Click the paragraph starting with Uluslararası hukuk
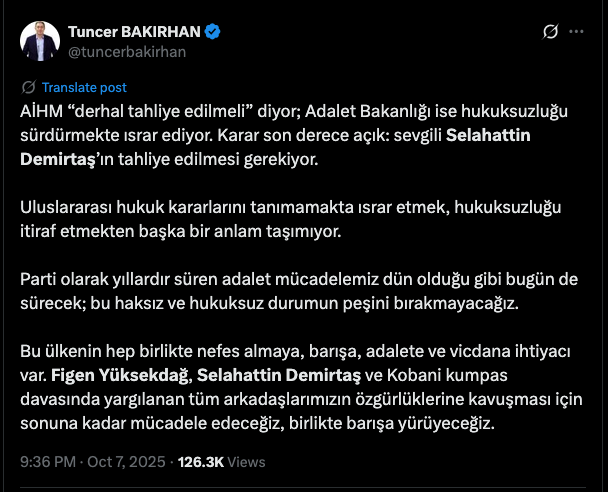This screenshot has height=492, width=608. [x=290, y=220]
